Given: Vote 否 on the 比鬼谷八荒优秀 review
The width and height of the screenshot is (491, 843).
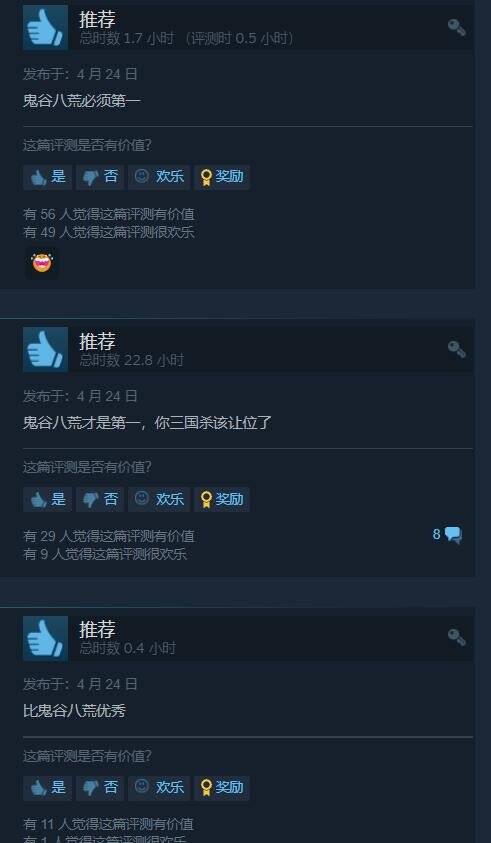Looking at the screenshot, I should (100, 788).
